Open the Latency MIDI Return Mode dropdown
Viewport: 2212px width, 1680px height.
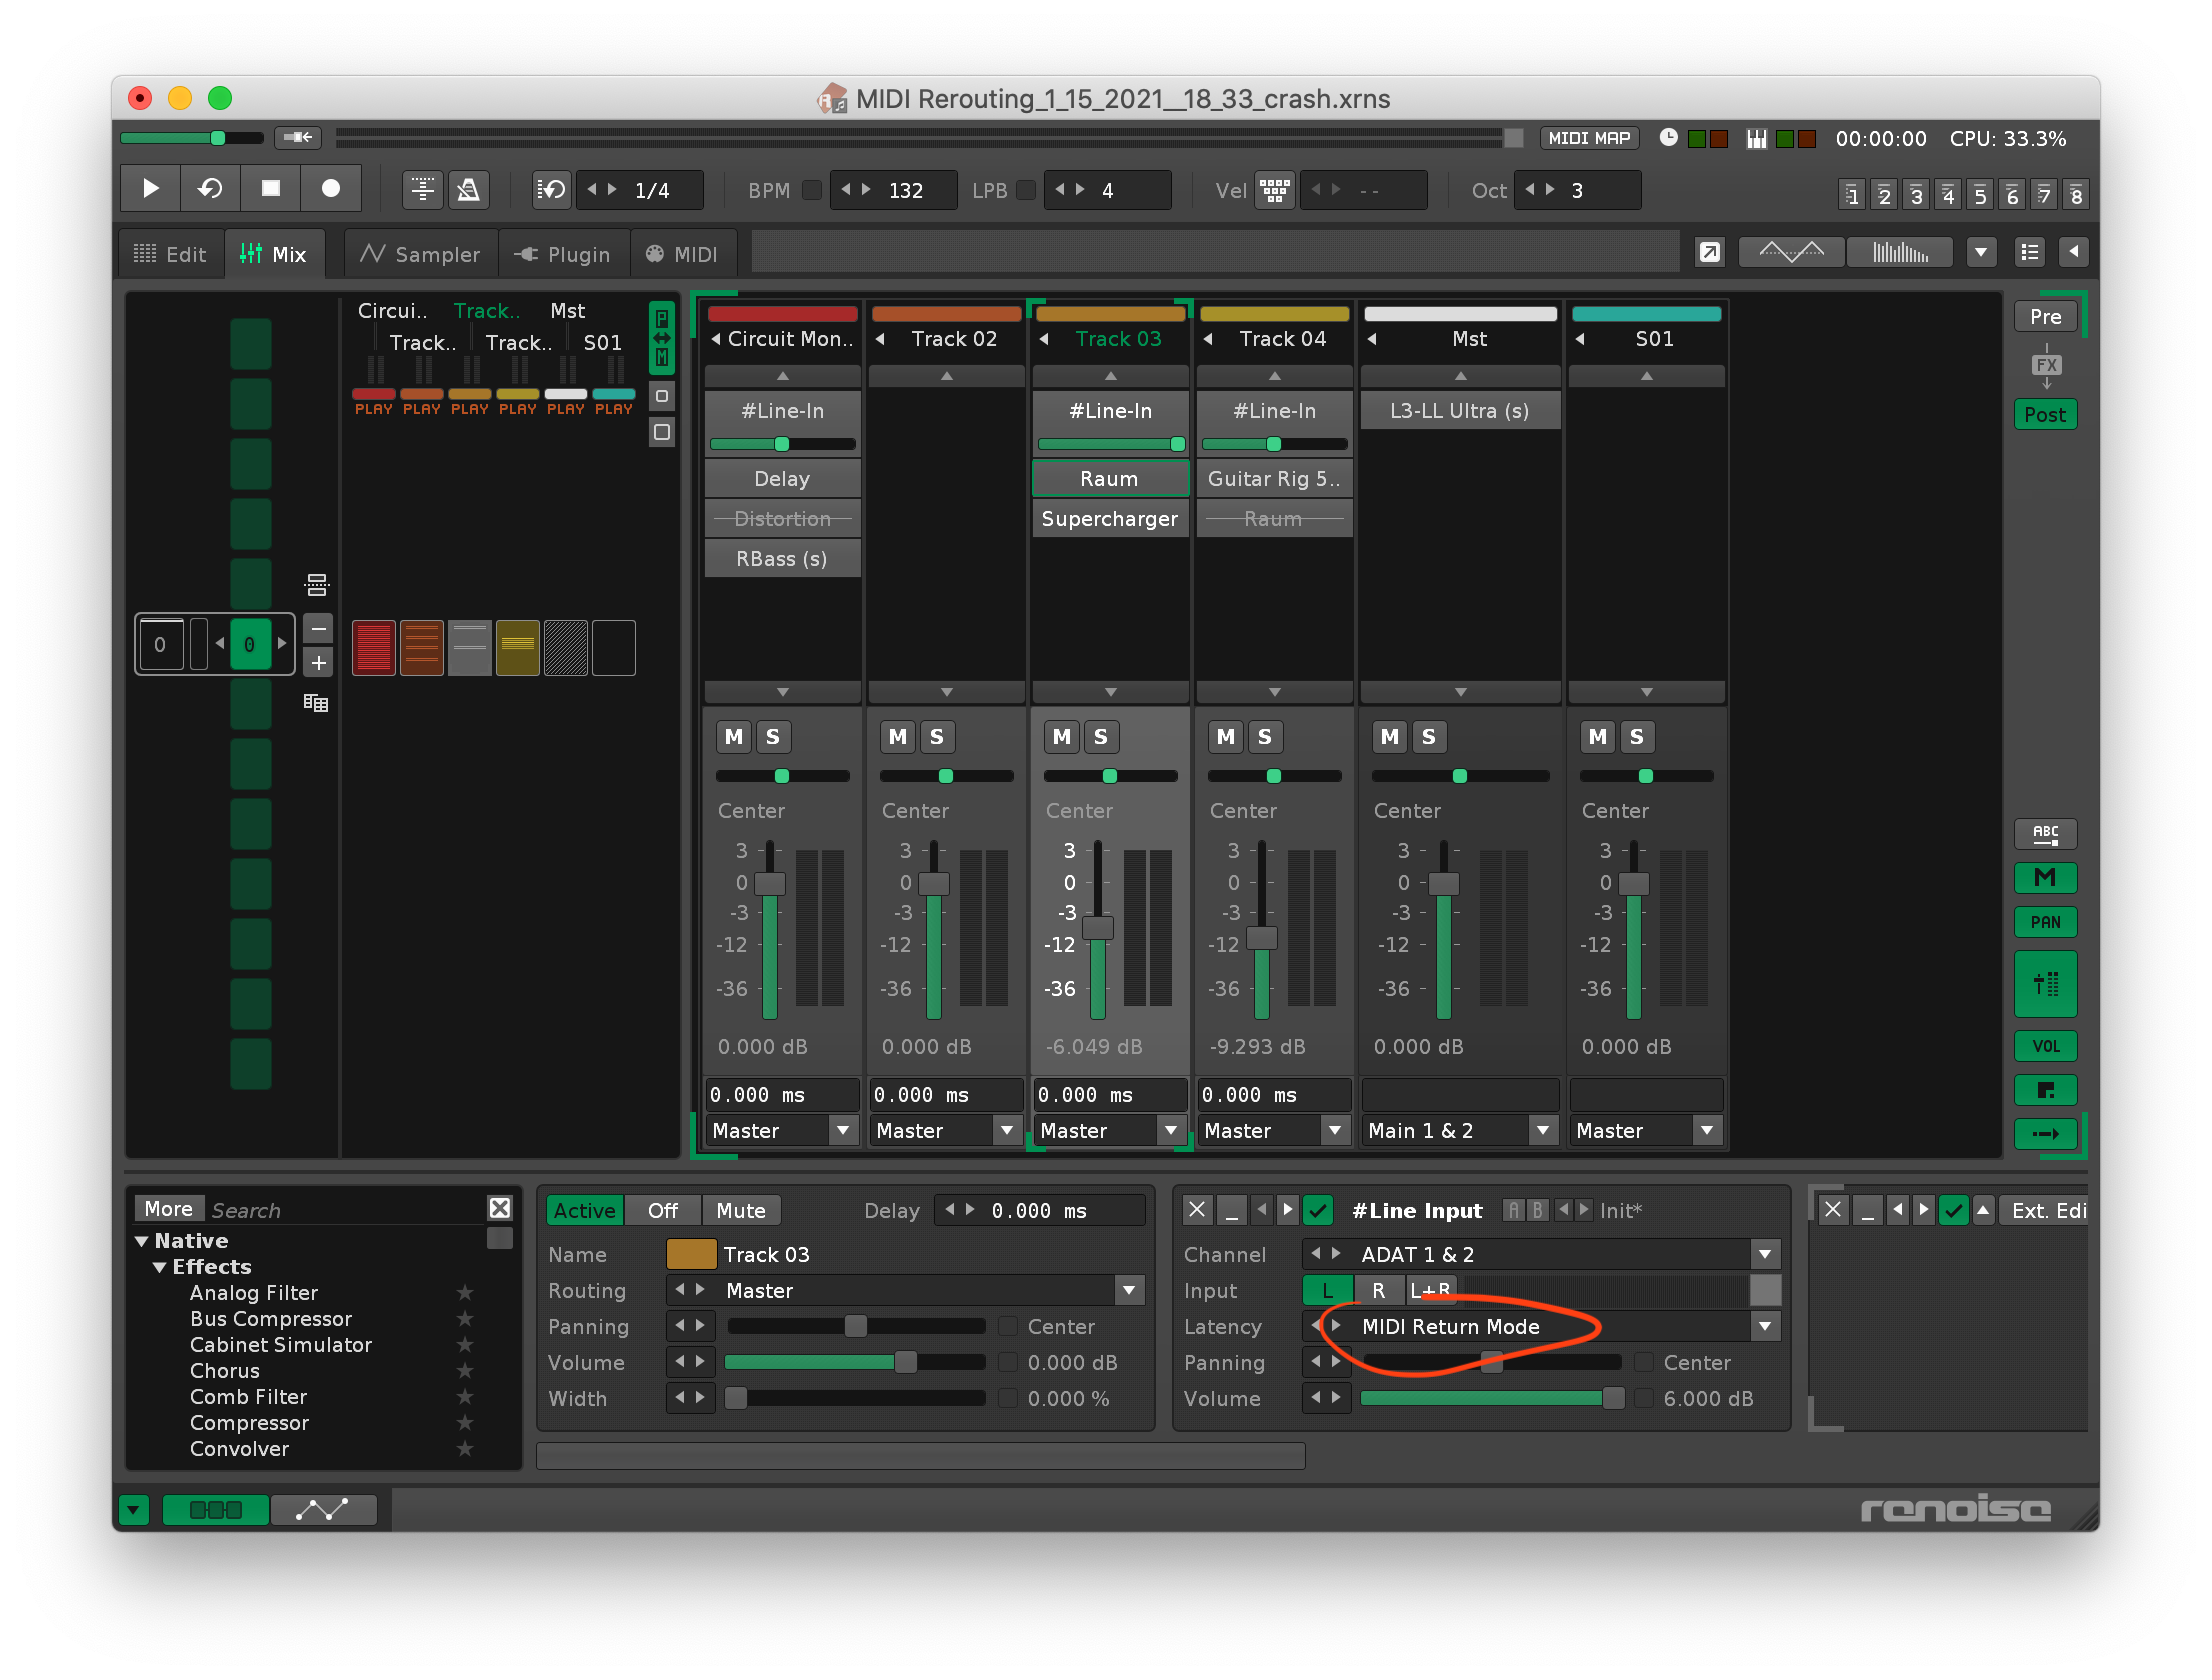pyautogui.click(x=1765, y=1326)
